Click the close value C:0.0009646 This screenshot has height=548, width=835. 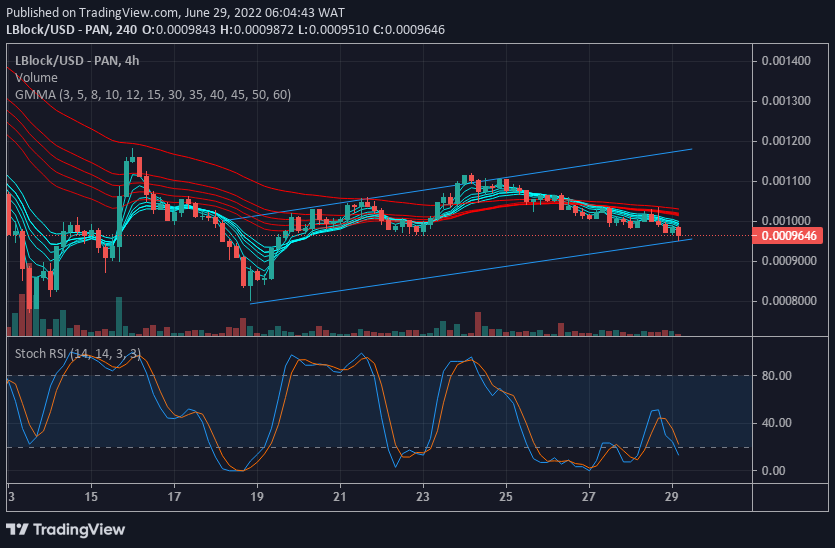pos(408,30)
